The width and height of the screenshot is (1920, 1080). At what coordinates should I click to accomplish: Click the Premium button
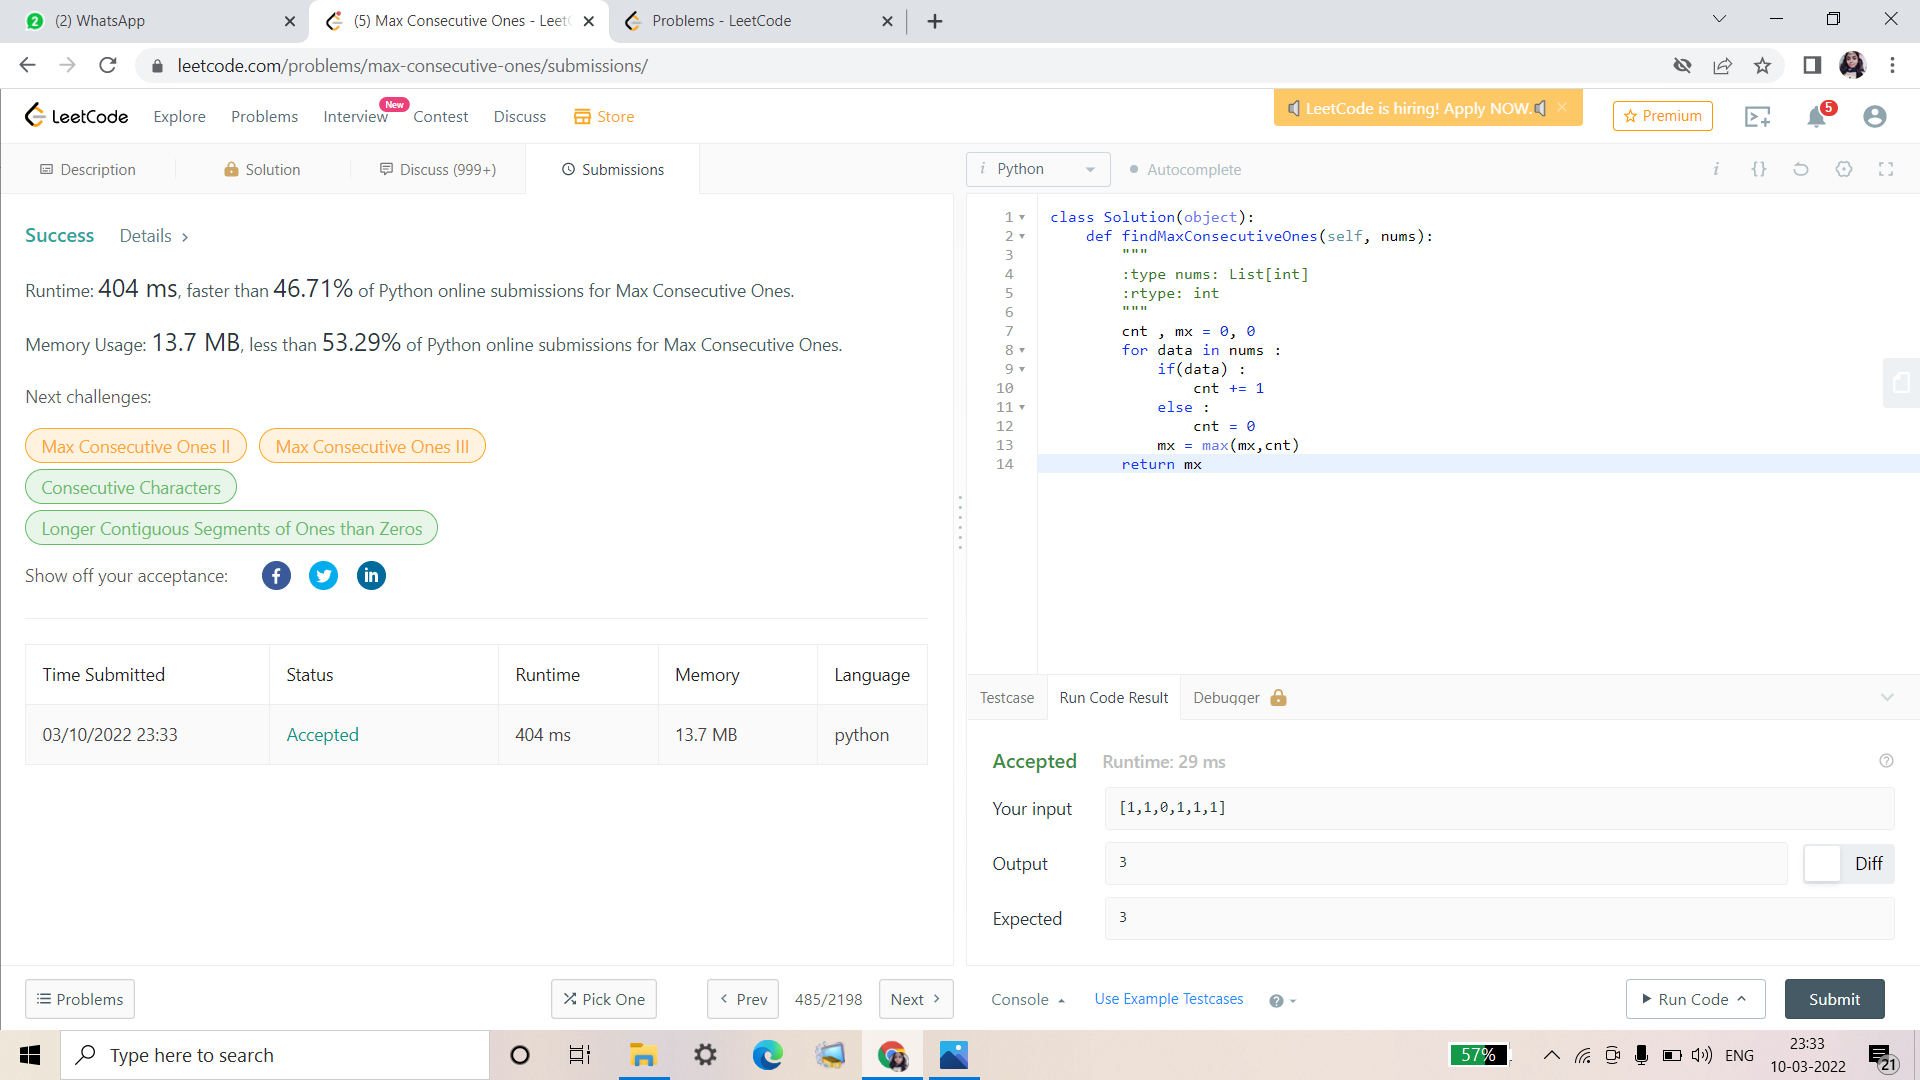pos(1662,116)
